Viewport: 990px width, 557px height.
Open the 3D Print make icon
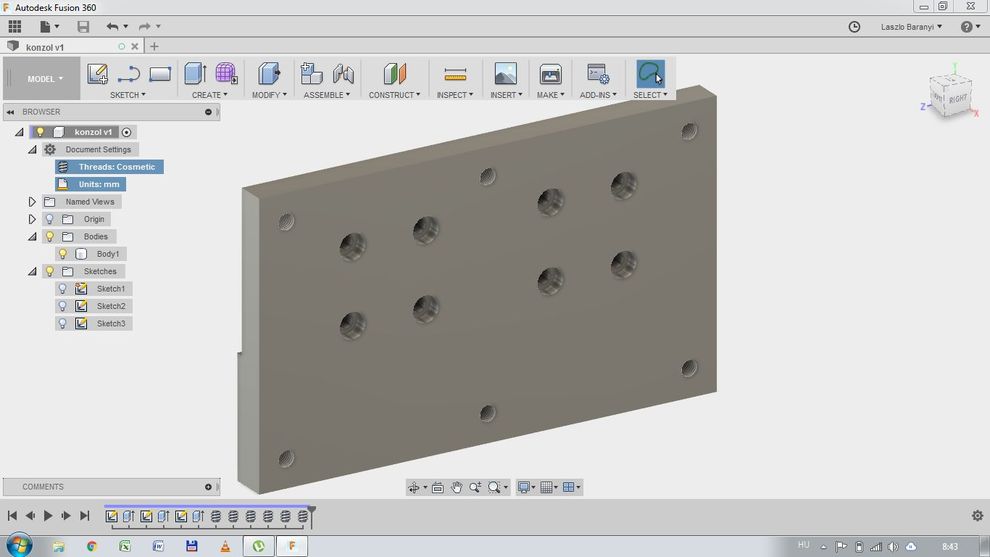click(x=550, y=74)
